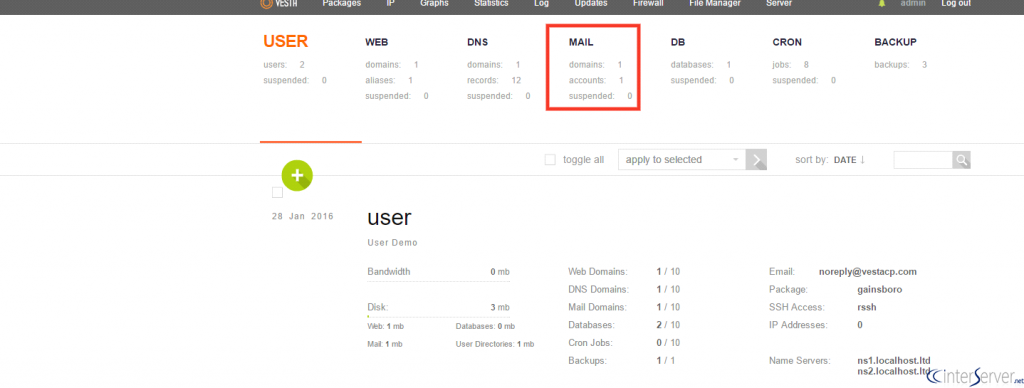Click the 'jobs: 8' CRON stat
Image resolution: width=1024 pixels, height=388 pixels.
pos(791,65)
